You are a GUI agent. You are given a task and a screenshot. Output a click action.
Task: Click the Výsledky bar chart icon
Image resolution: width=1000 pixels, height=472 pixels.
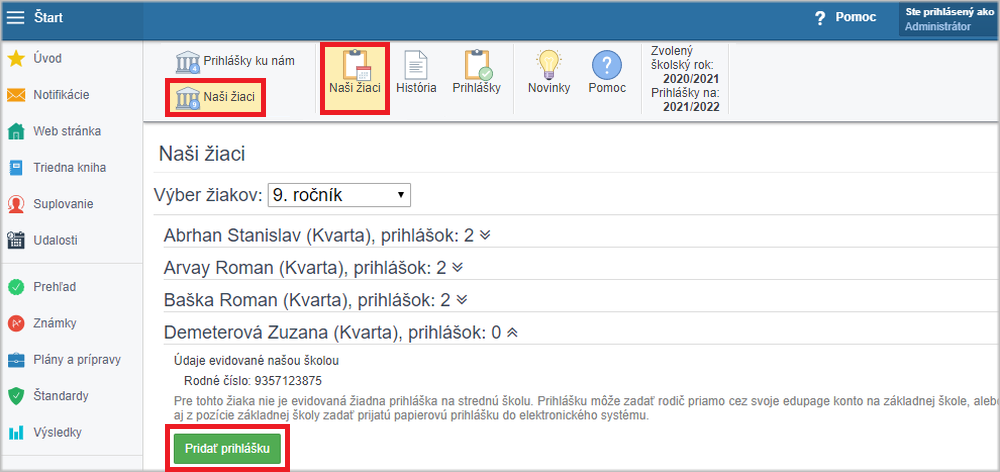15,433
